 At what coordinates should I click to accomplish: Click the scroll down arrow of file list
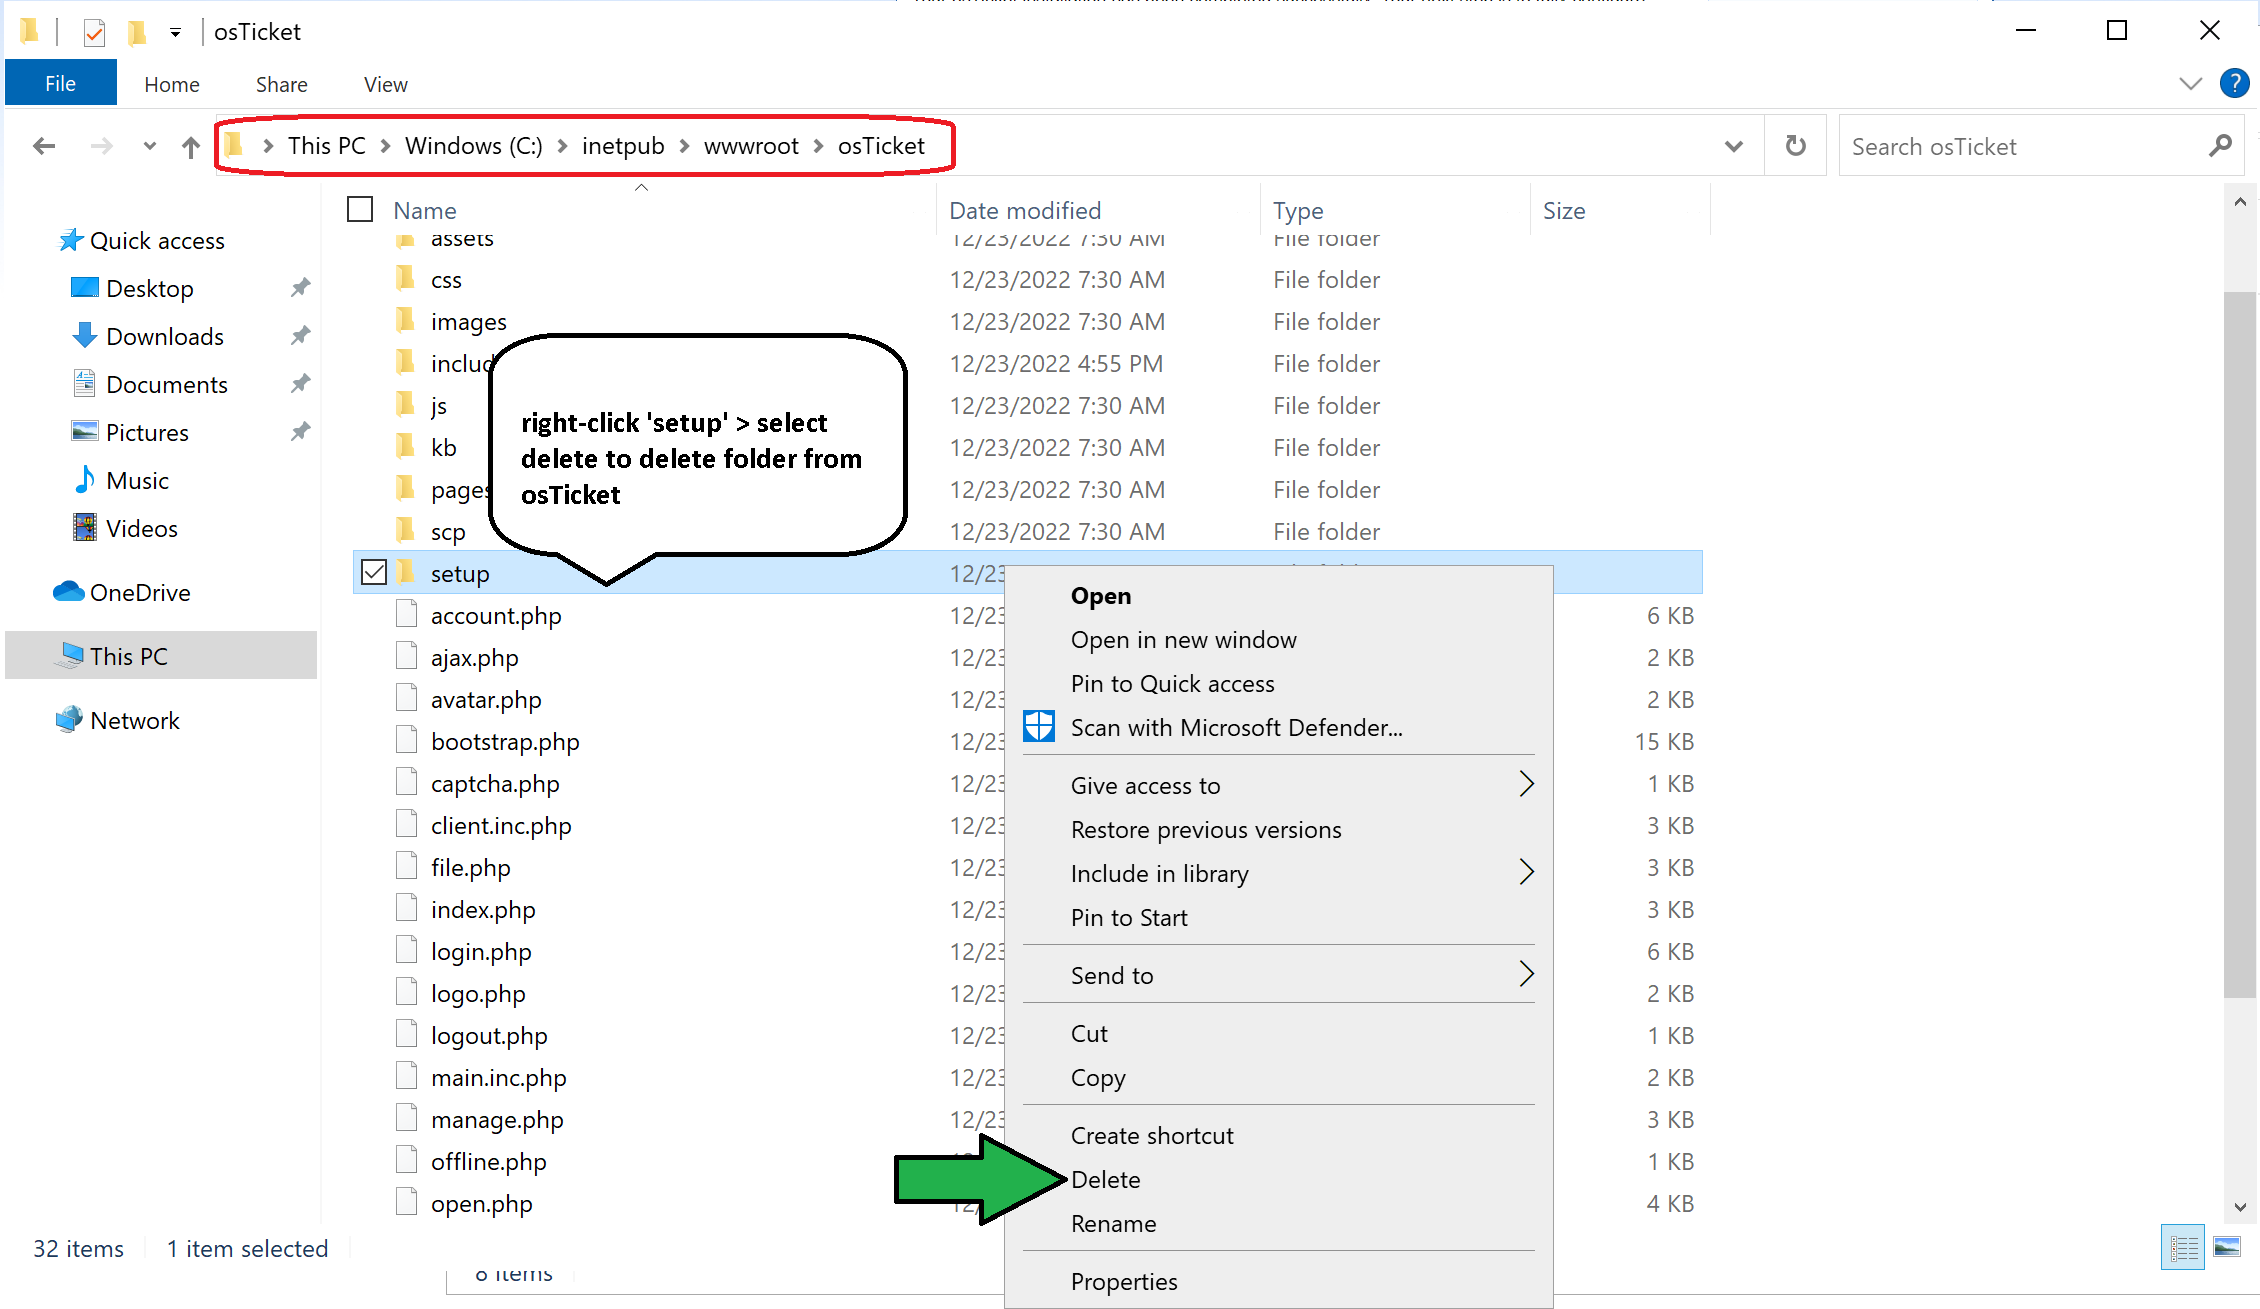[2240, 1206]
